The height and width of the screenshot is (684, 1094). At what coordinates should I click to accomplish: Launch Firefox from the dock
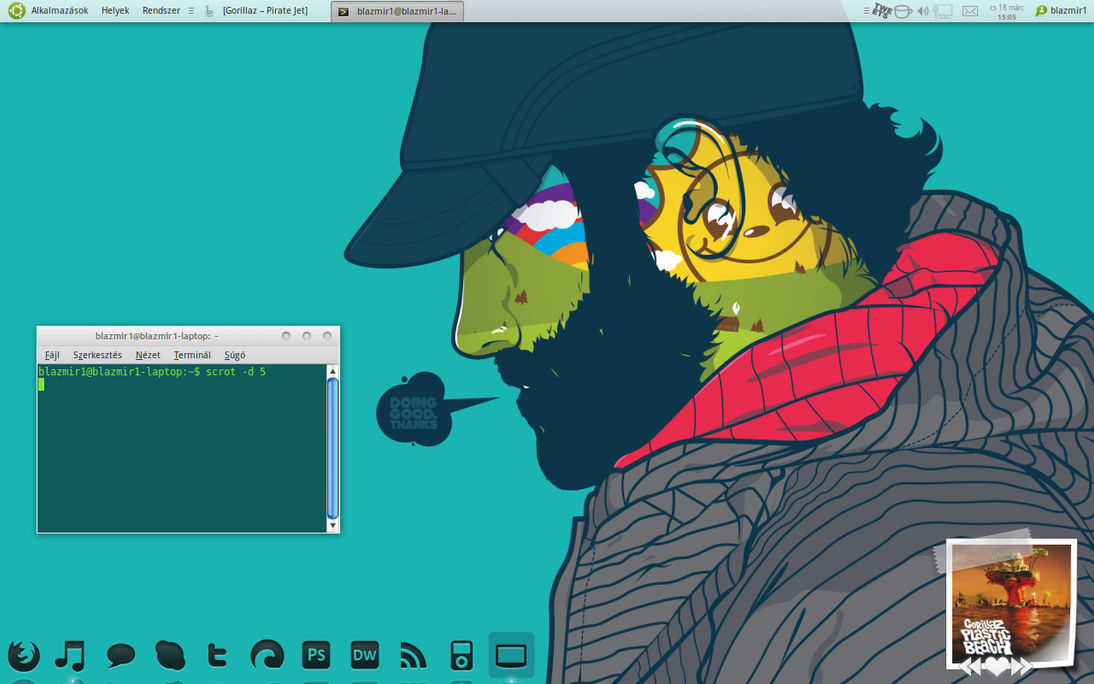(24, 655)
